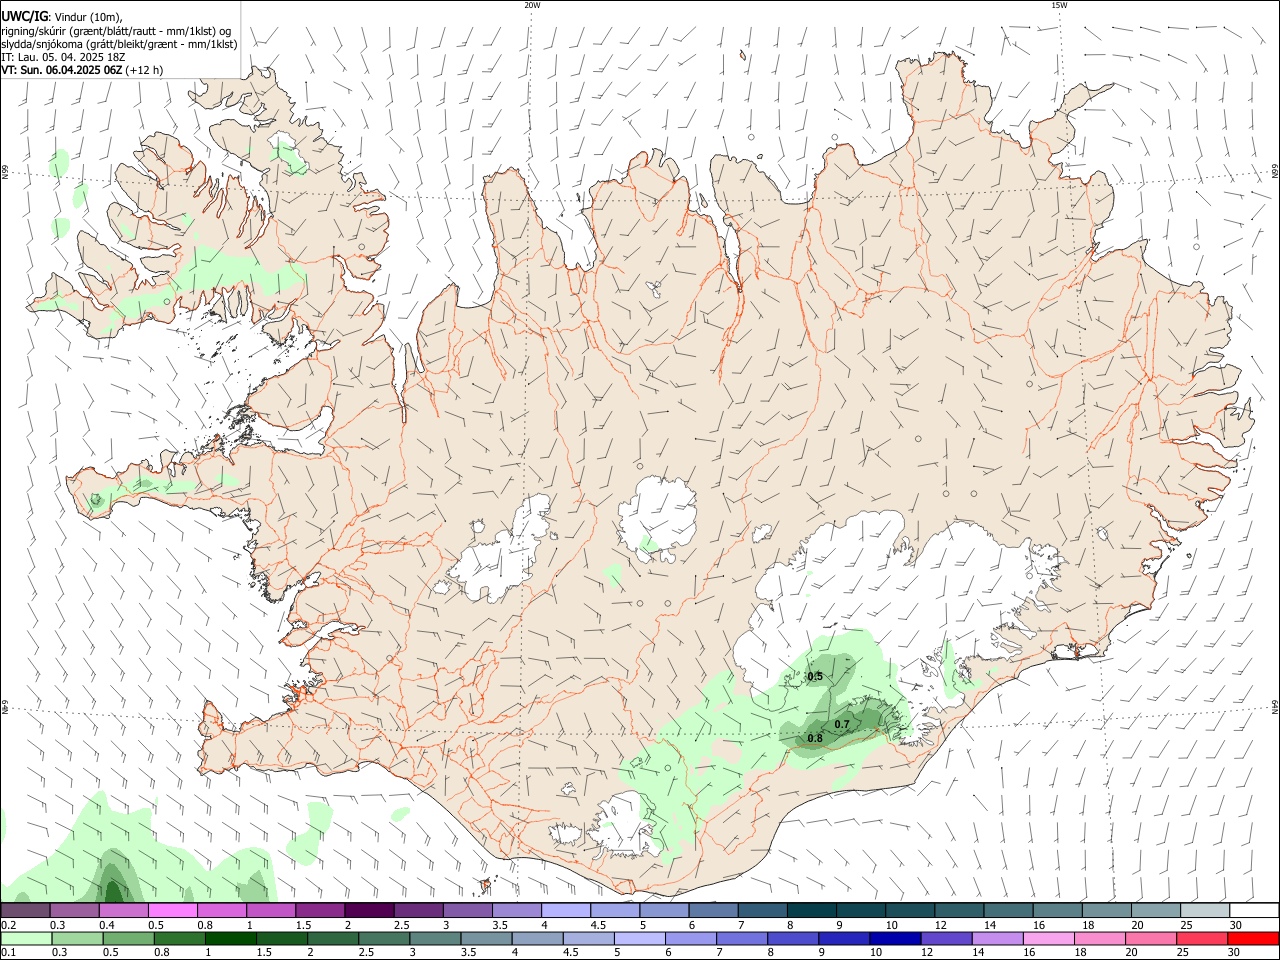Click the 0.2 label in the upper scale
This screenshot has width=1280, height=960.
pos(9,925)
